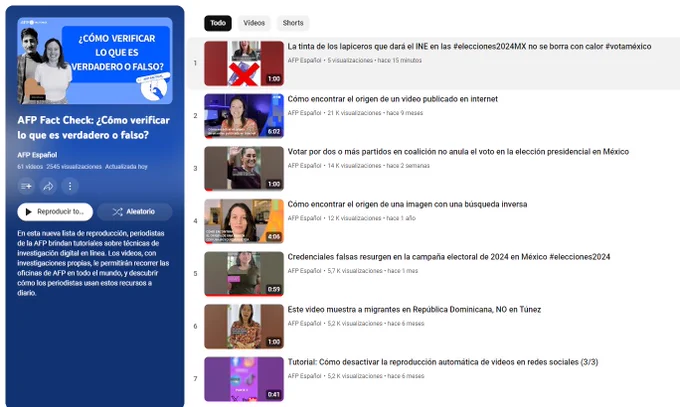
Task: Open the AFP Español channel link in sidebar
Action: 37,155
